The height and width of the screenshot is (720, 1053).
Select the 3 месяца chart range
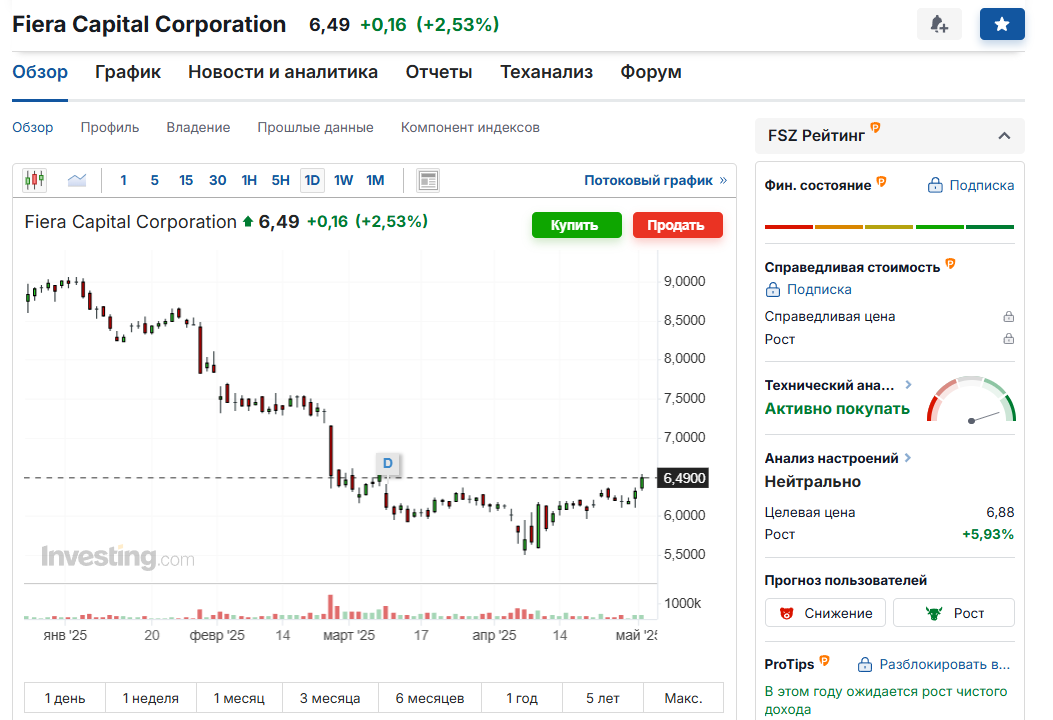pos(330,698)
